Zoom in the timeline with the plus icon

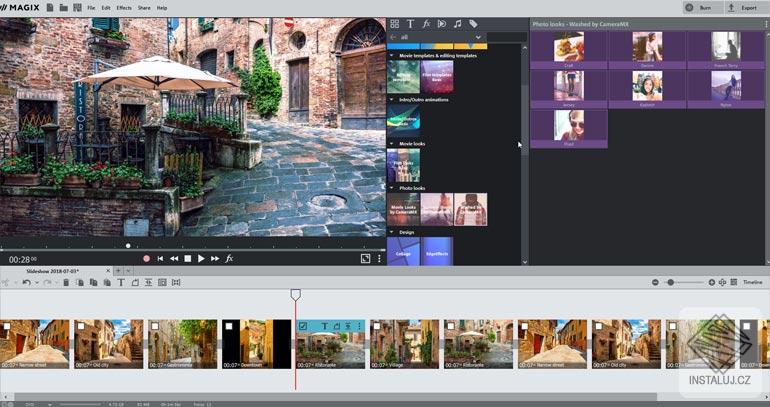(x=712, y=282)
